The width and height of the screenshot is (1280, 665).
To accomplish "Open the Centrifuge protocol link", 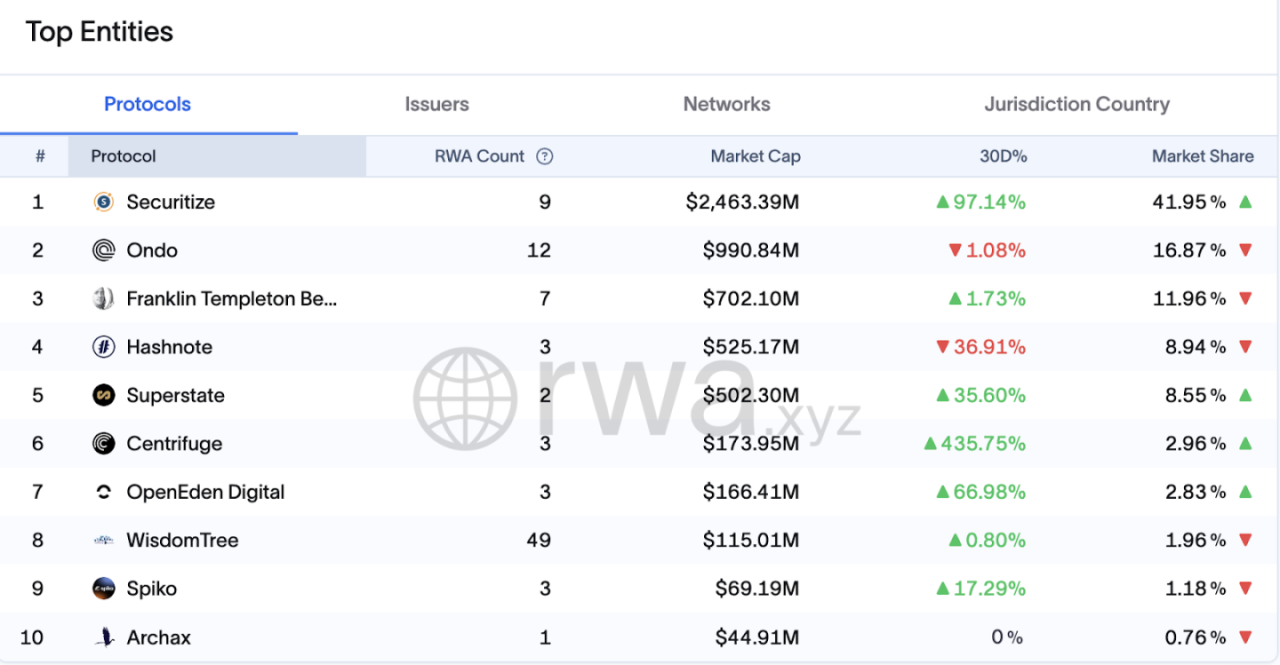I will tap(175, 443).
